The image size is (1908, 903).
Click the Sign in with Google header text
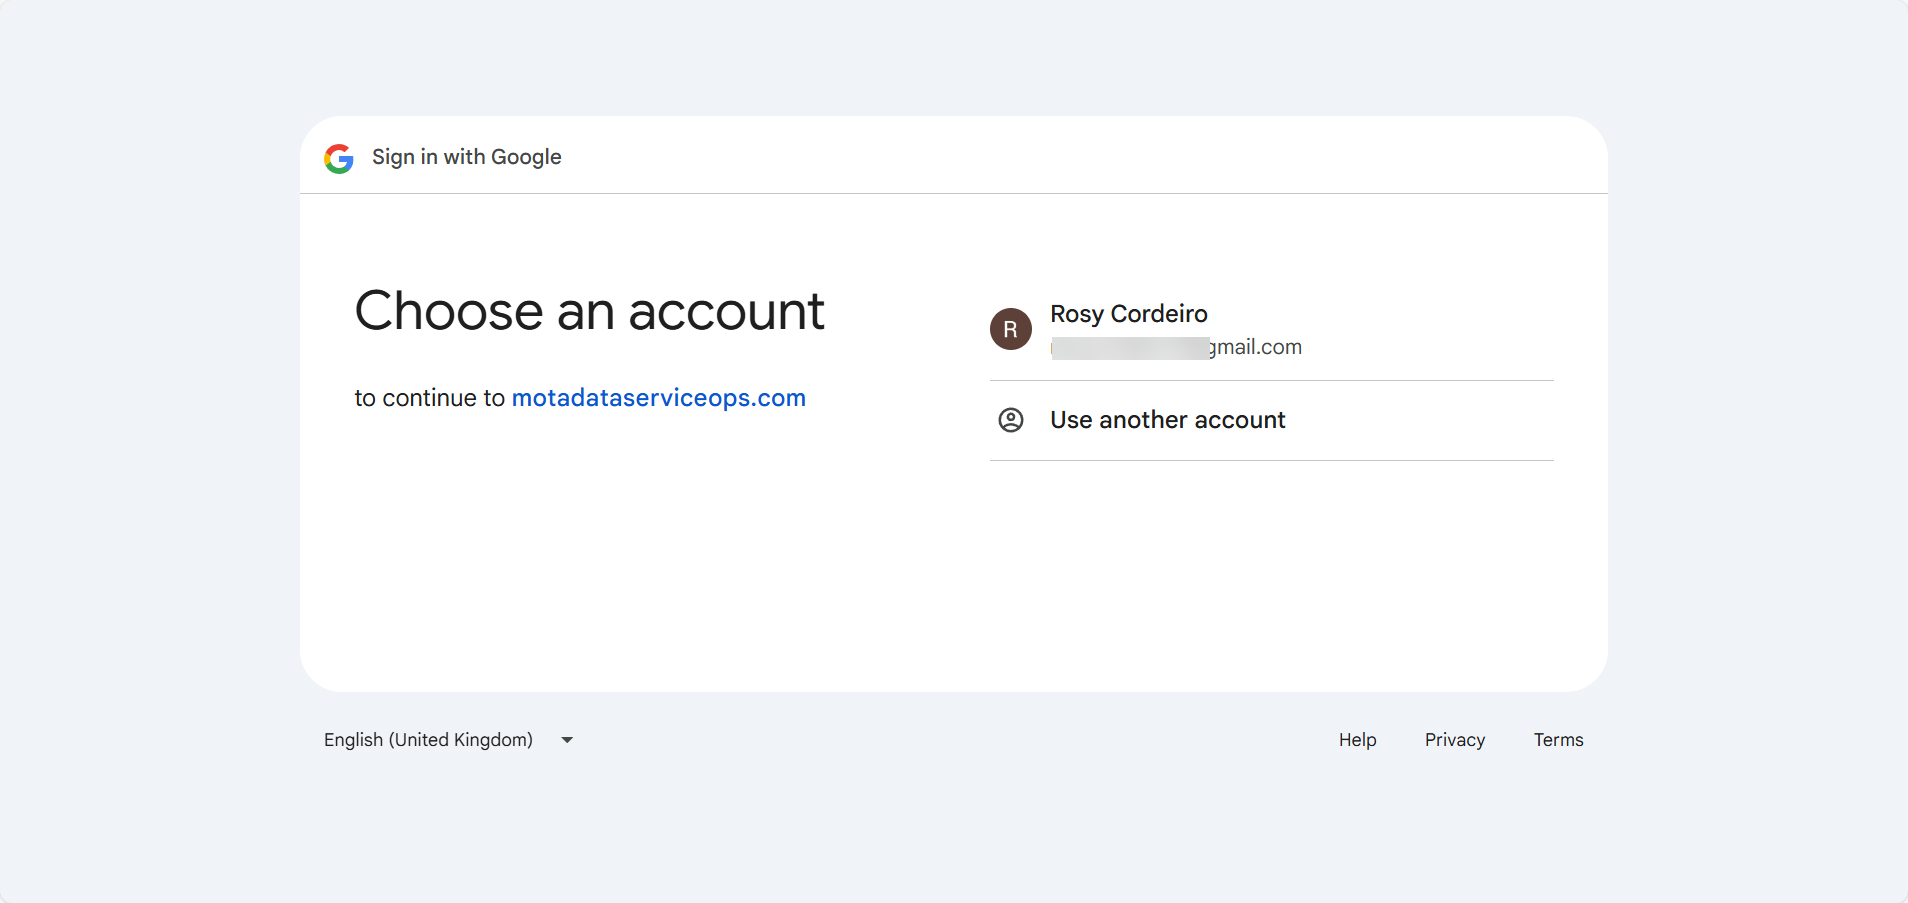click(466, 157)
